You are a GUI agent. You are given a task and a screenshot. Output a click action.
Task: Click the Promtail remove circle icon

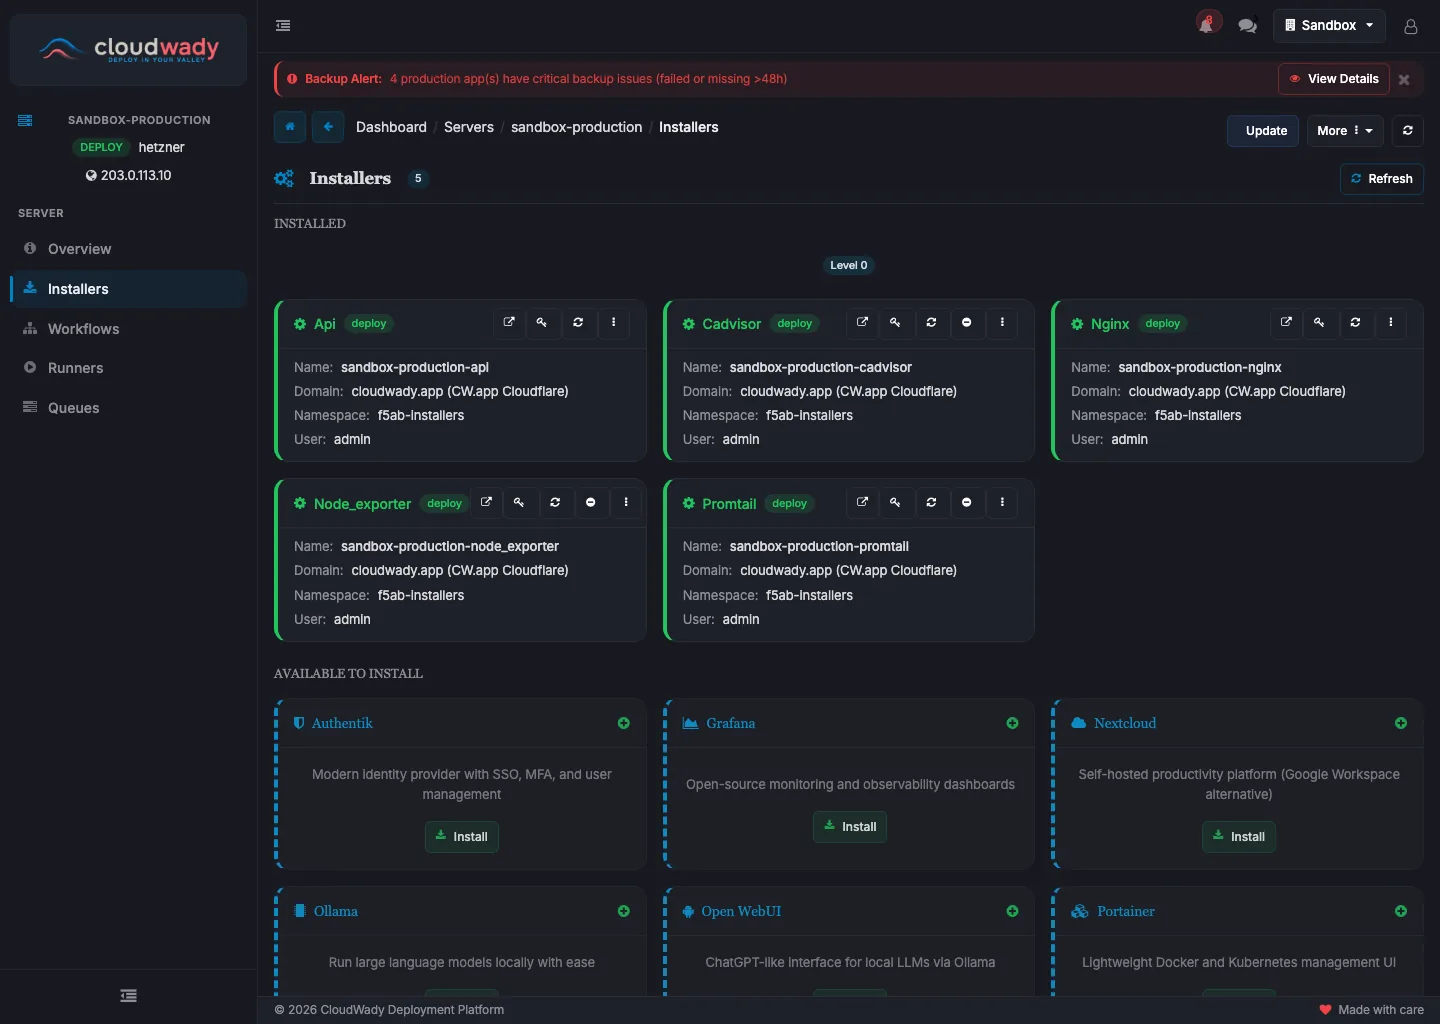967,502
